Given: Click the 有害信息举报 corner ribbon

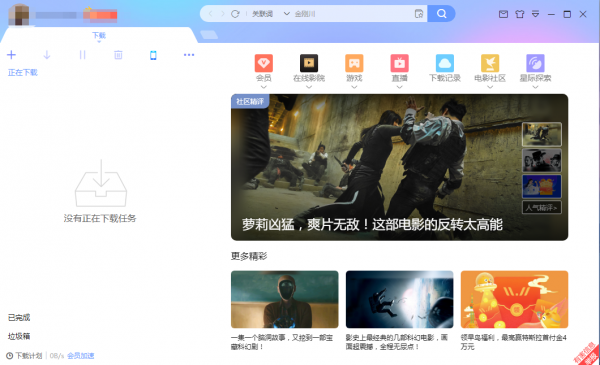Looking at the screenshot, I should click(x=588, y=354).
